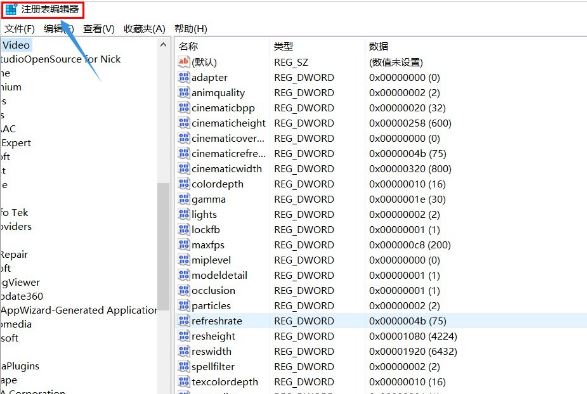Select the Video key in the tree

pyautogui.click(x=16, y=45)
